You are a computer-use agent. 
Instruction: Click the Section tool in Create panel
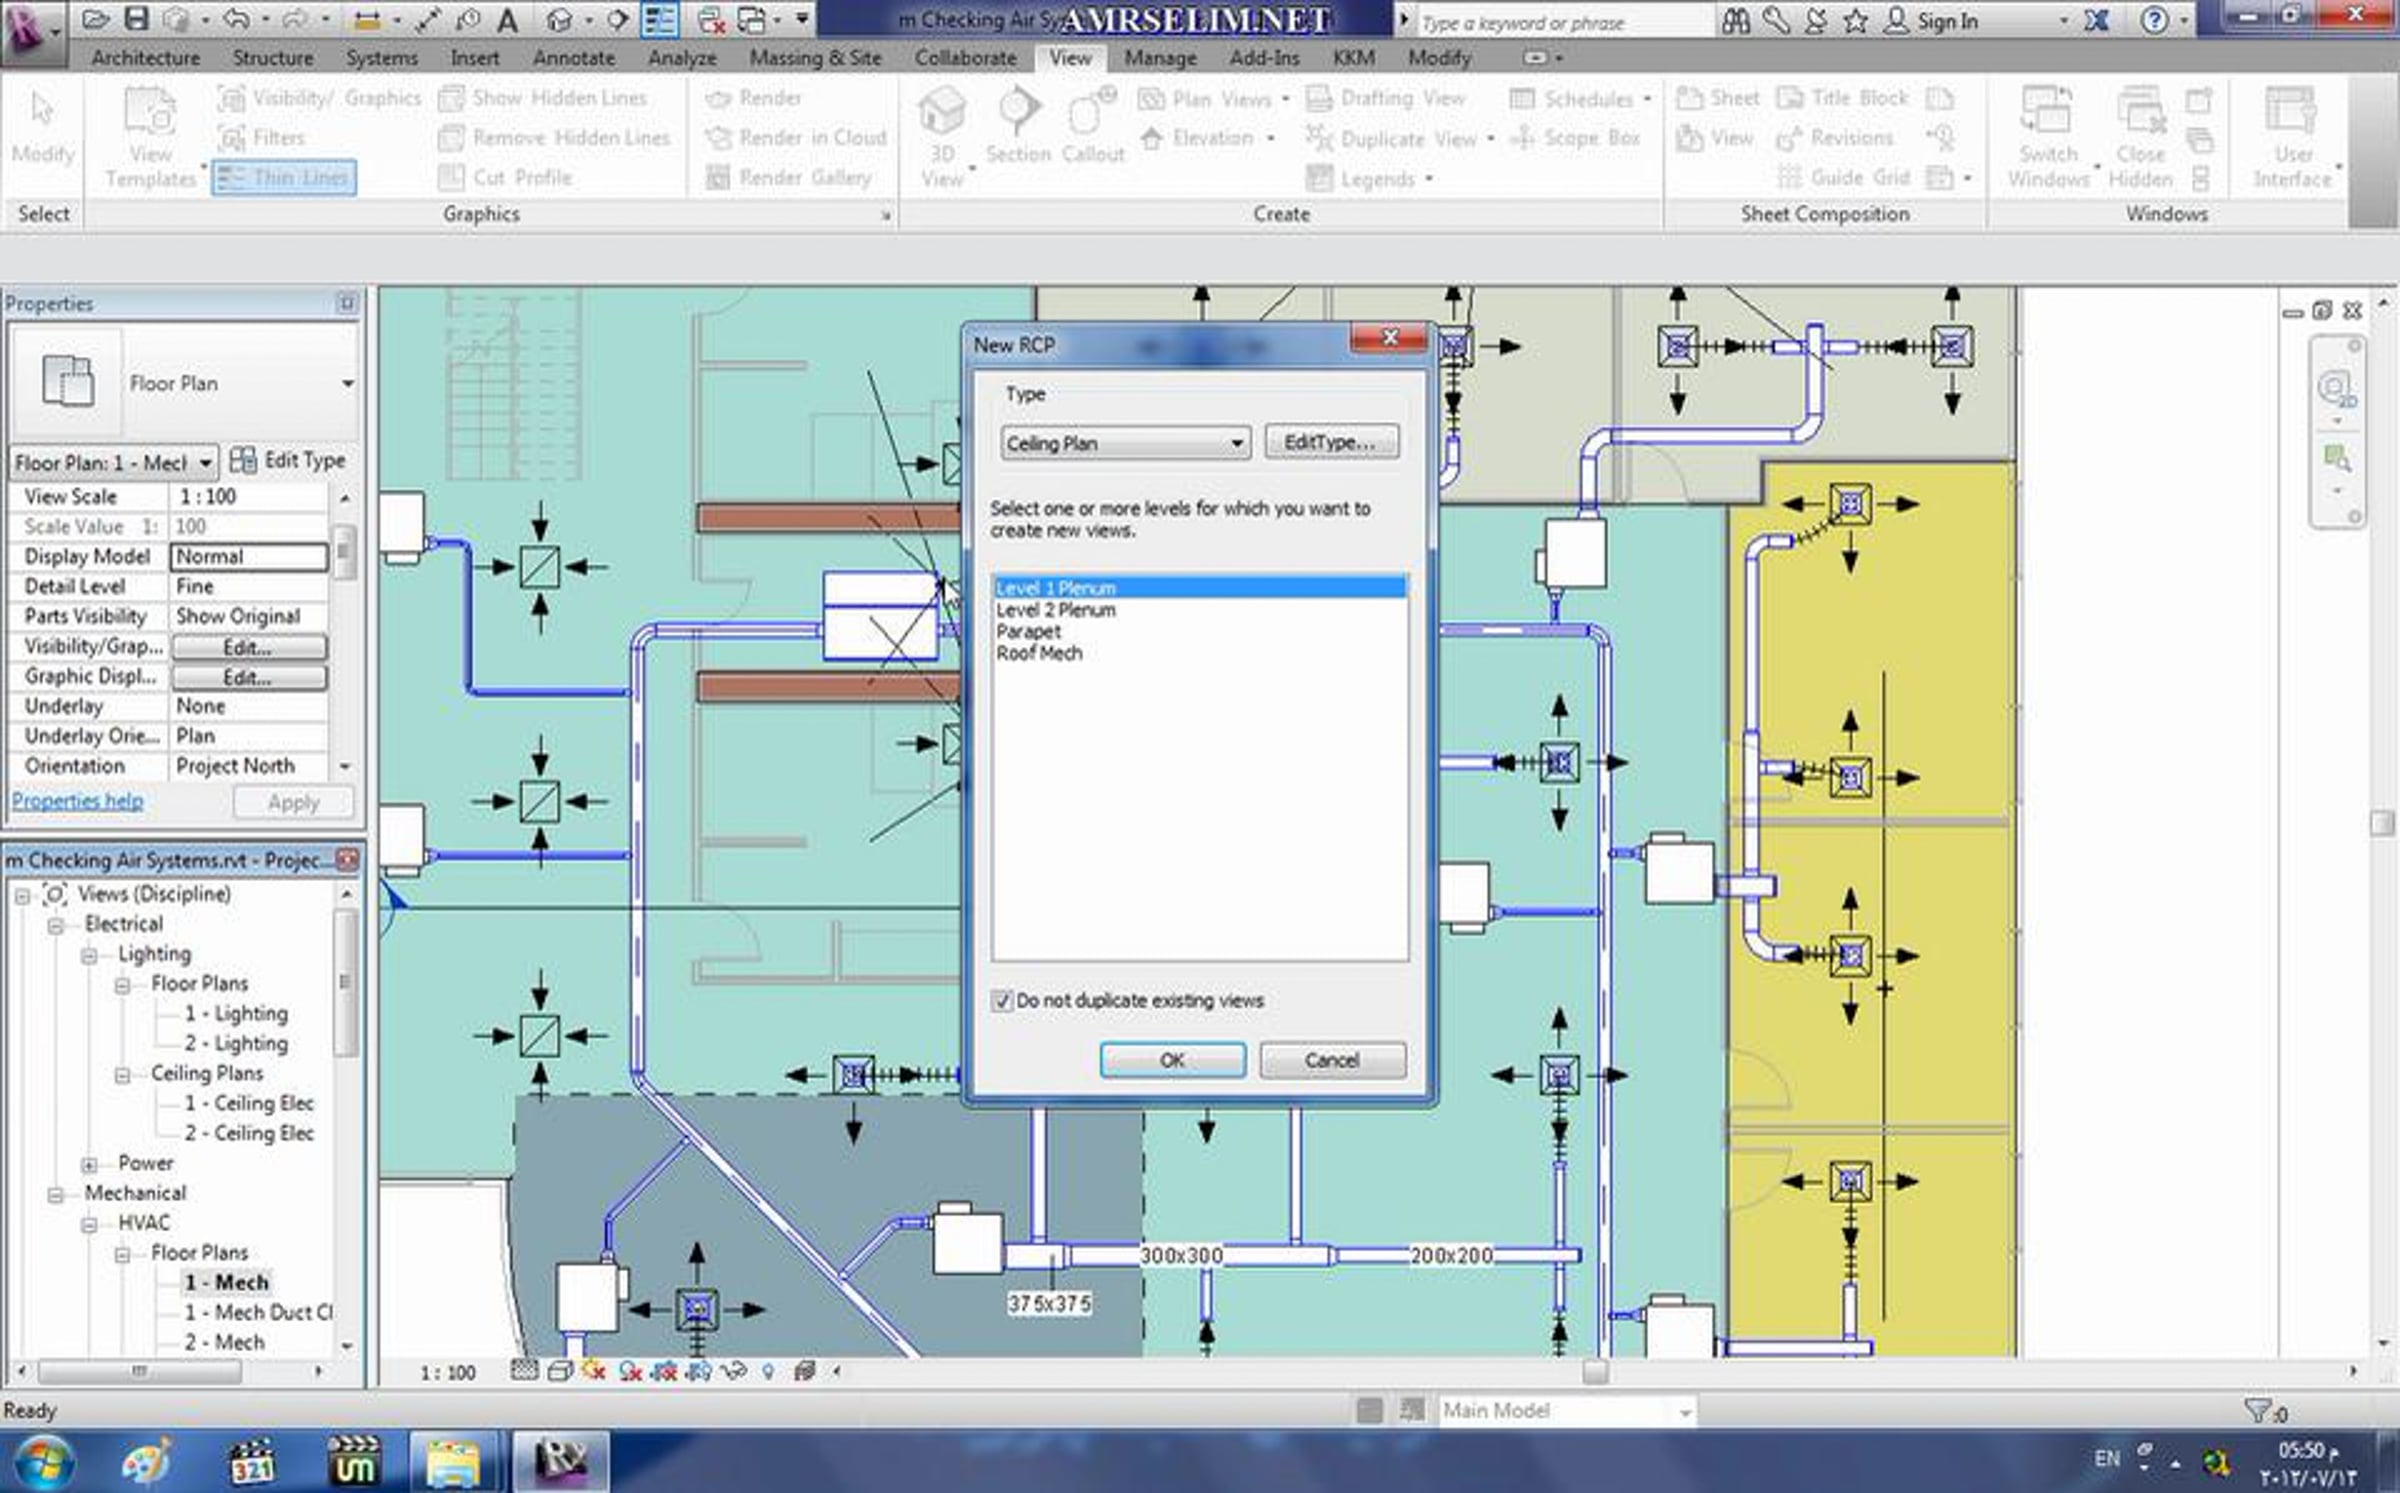point(1018,125)
